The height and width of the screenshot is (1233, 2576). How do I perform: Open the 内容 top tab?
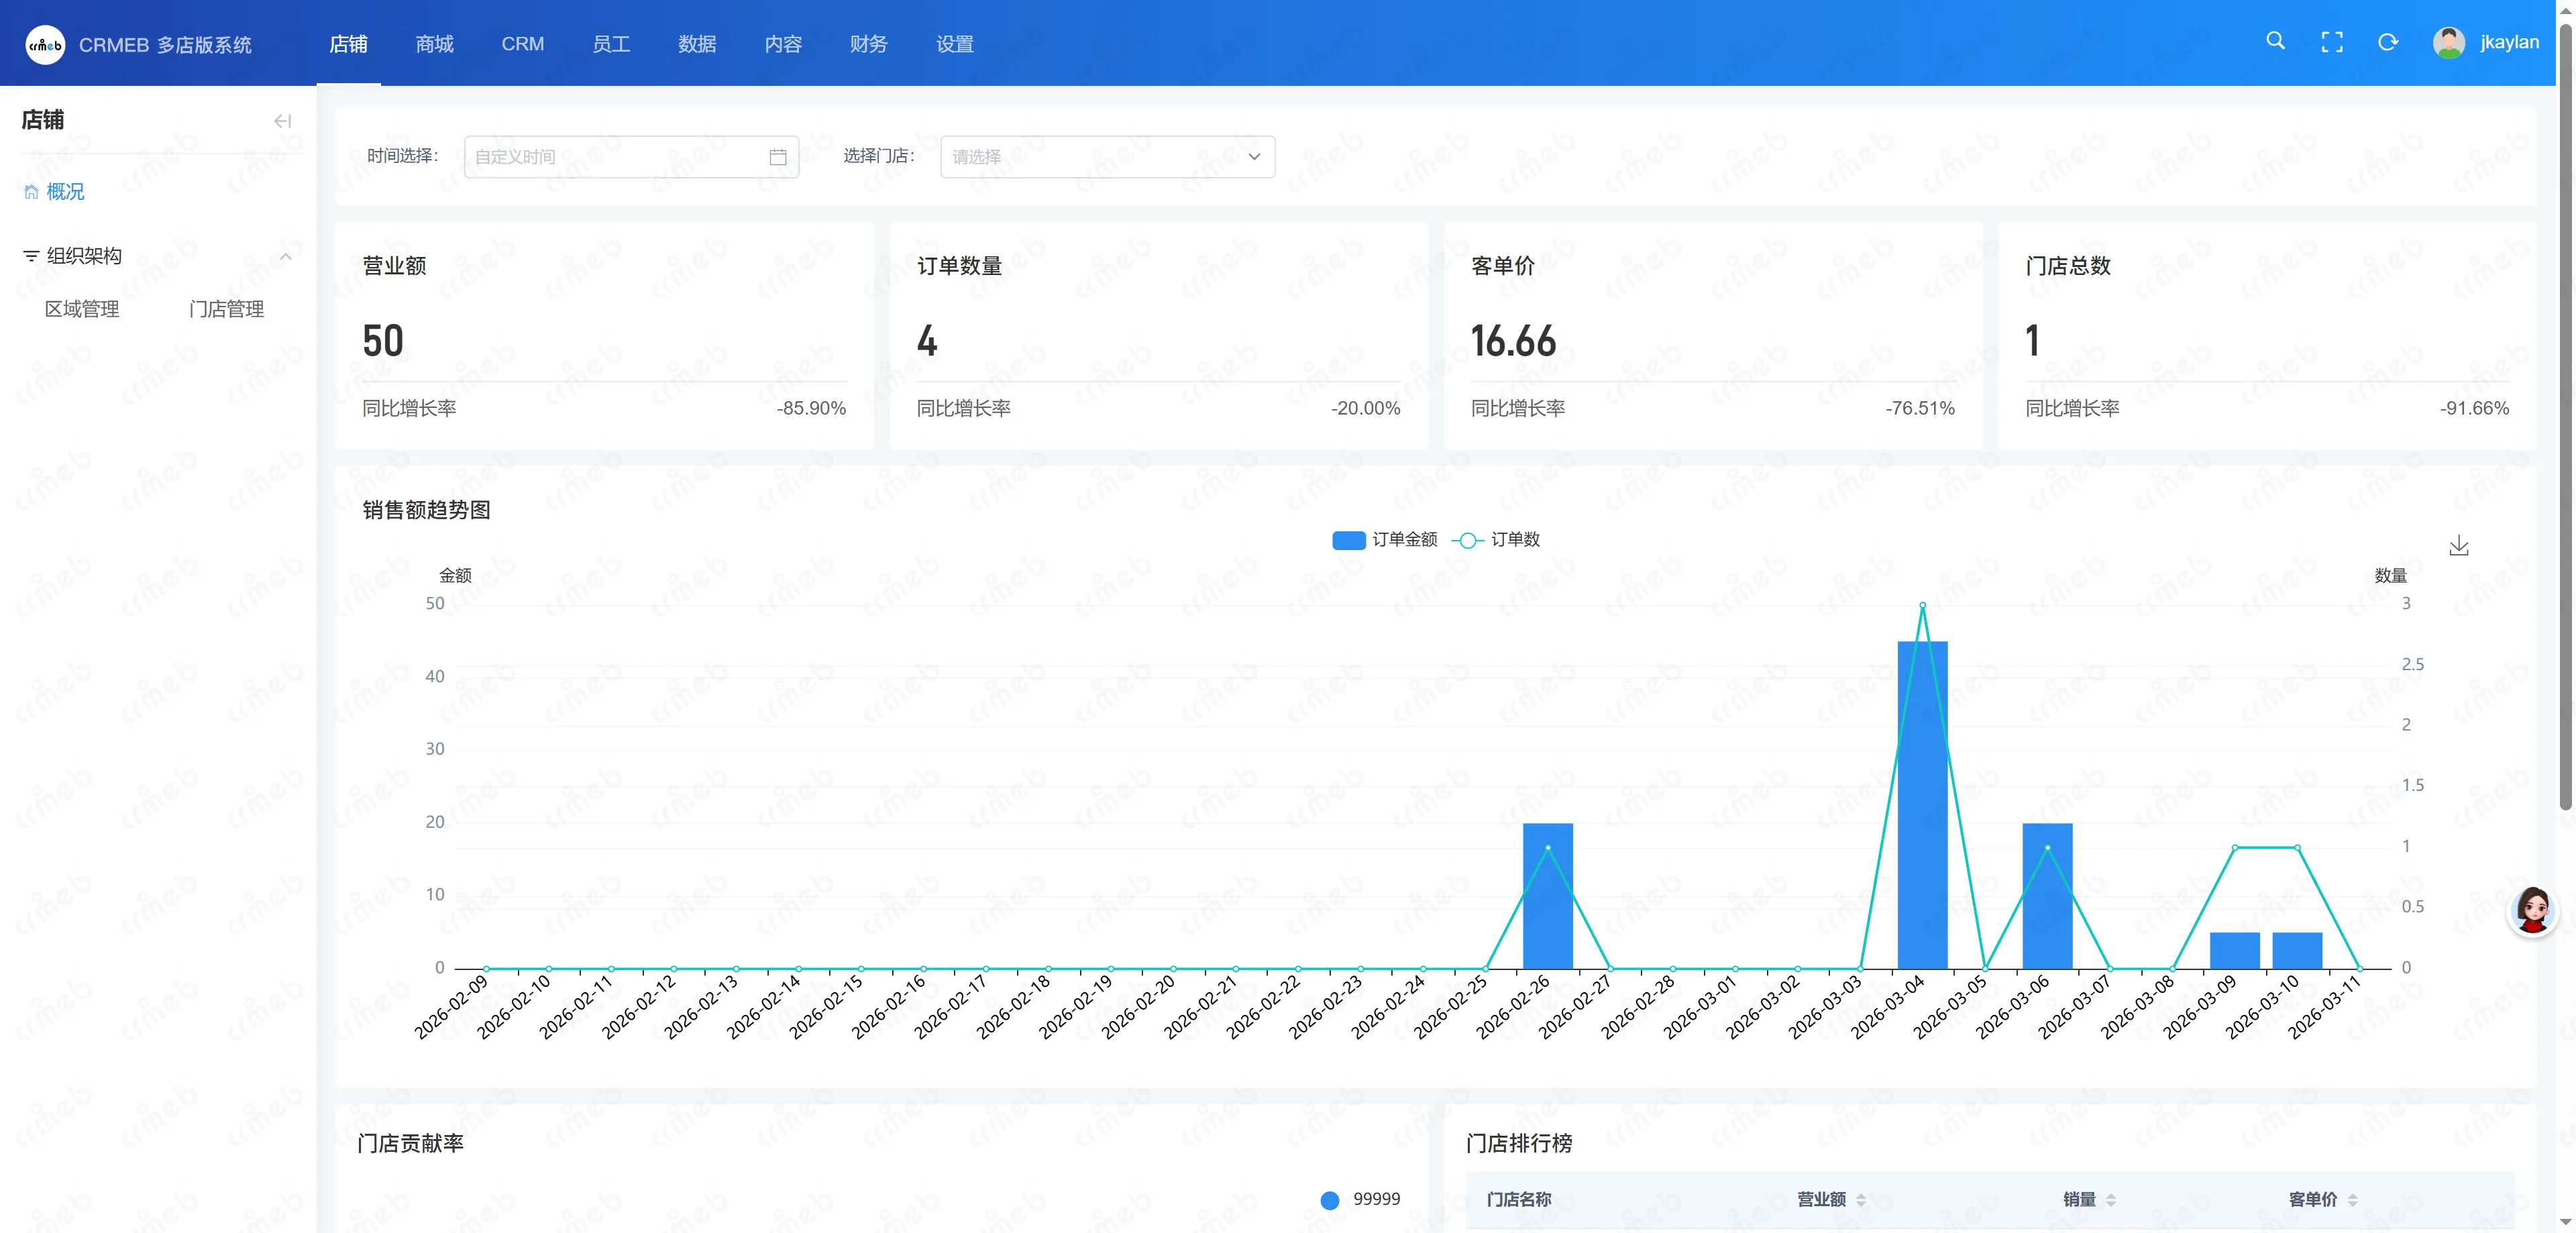coord(783,44)
